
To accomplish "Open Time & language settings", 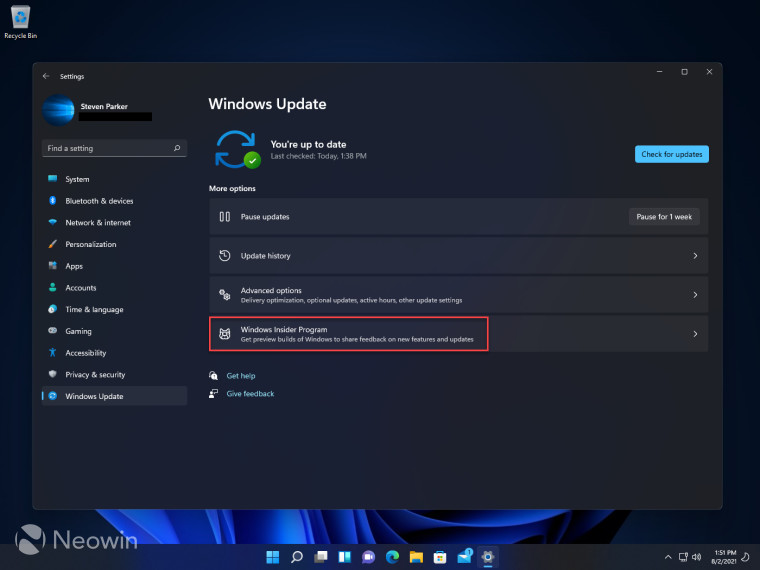I will click(114, 309).
